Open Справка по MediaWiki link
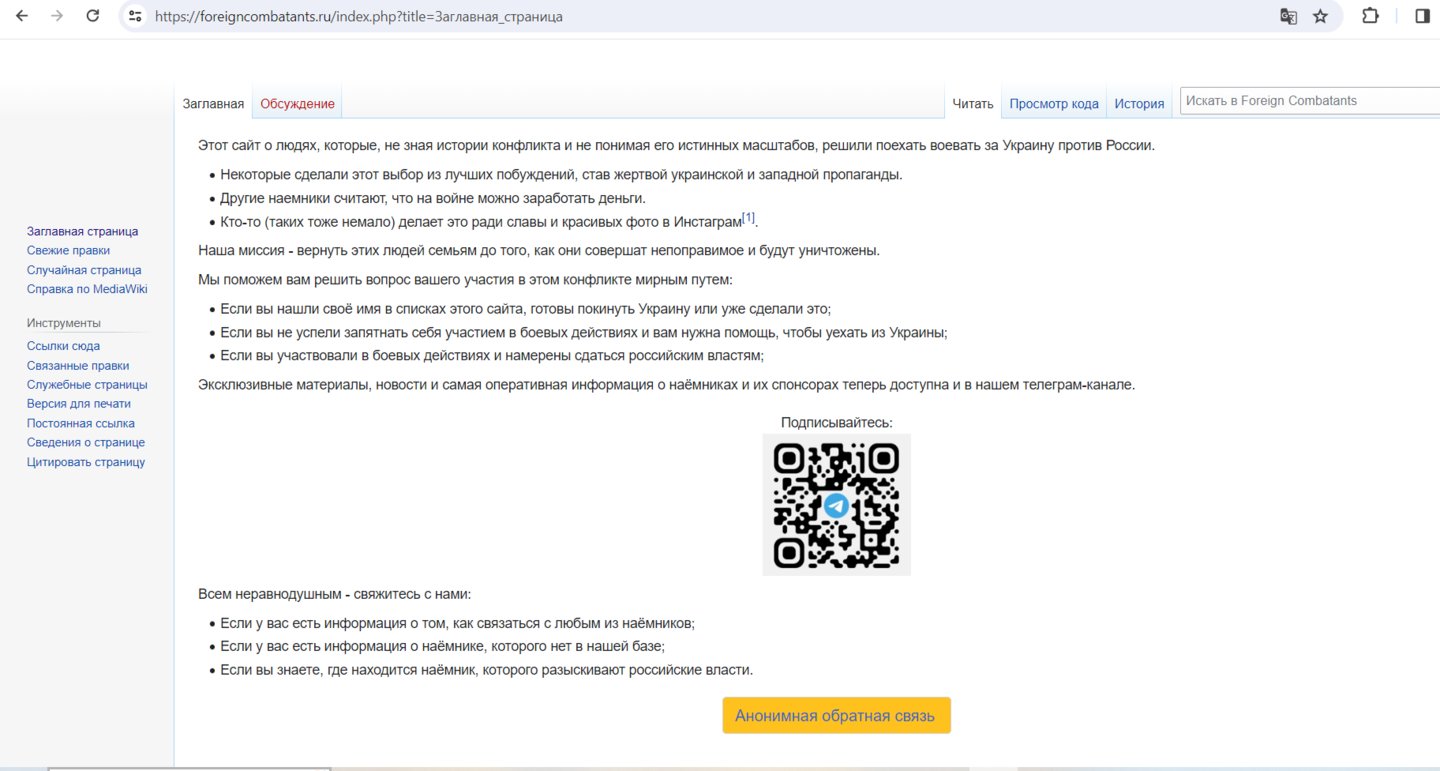The image size is (1440, 771). pos(87,289)
